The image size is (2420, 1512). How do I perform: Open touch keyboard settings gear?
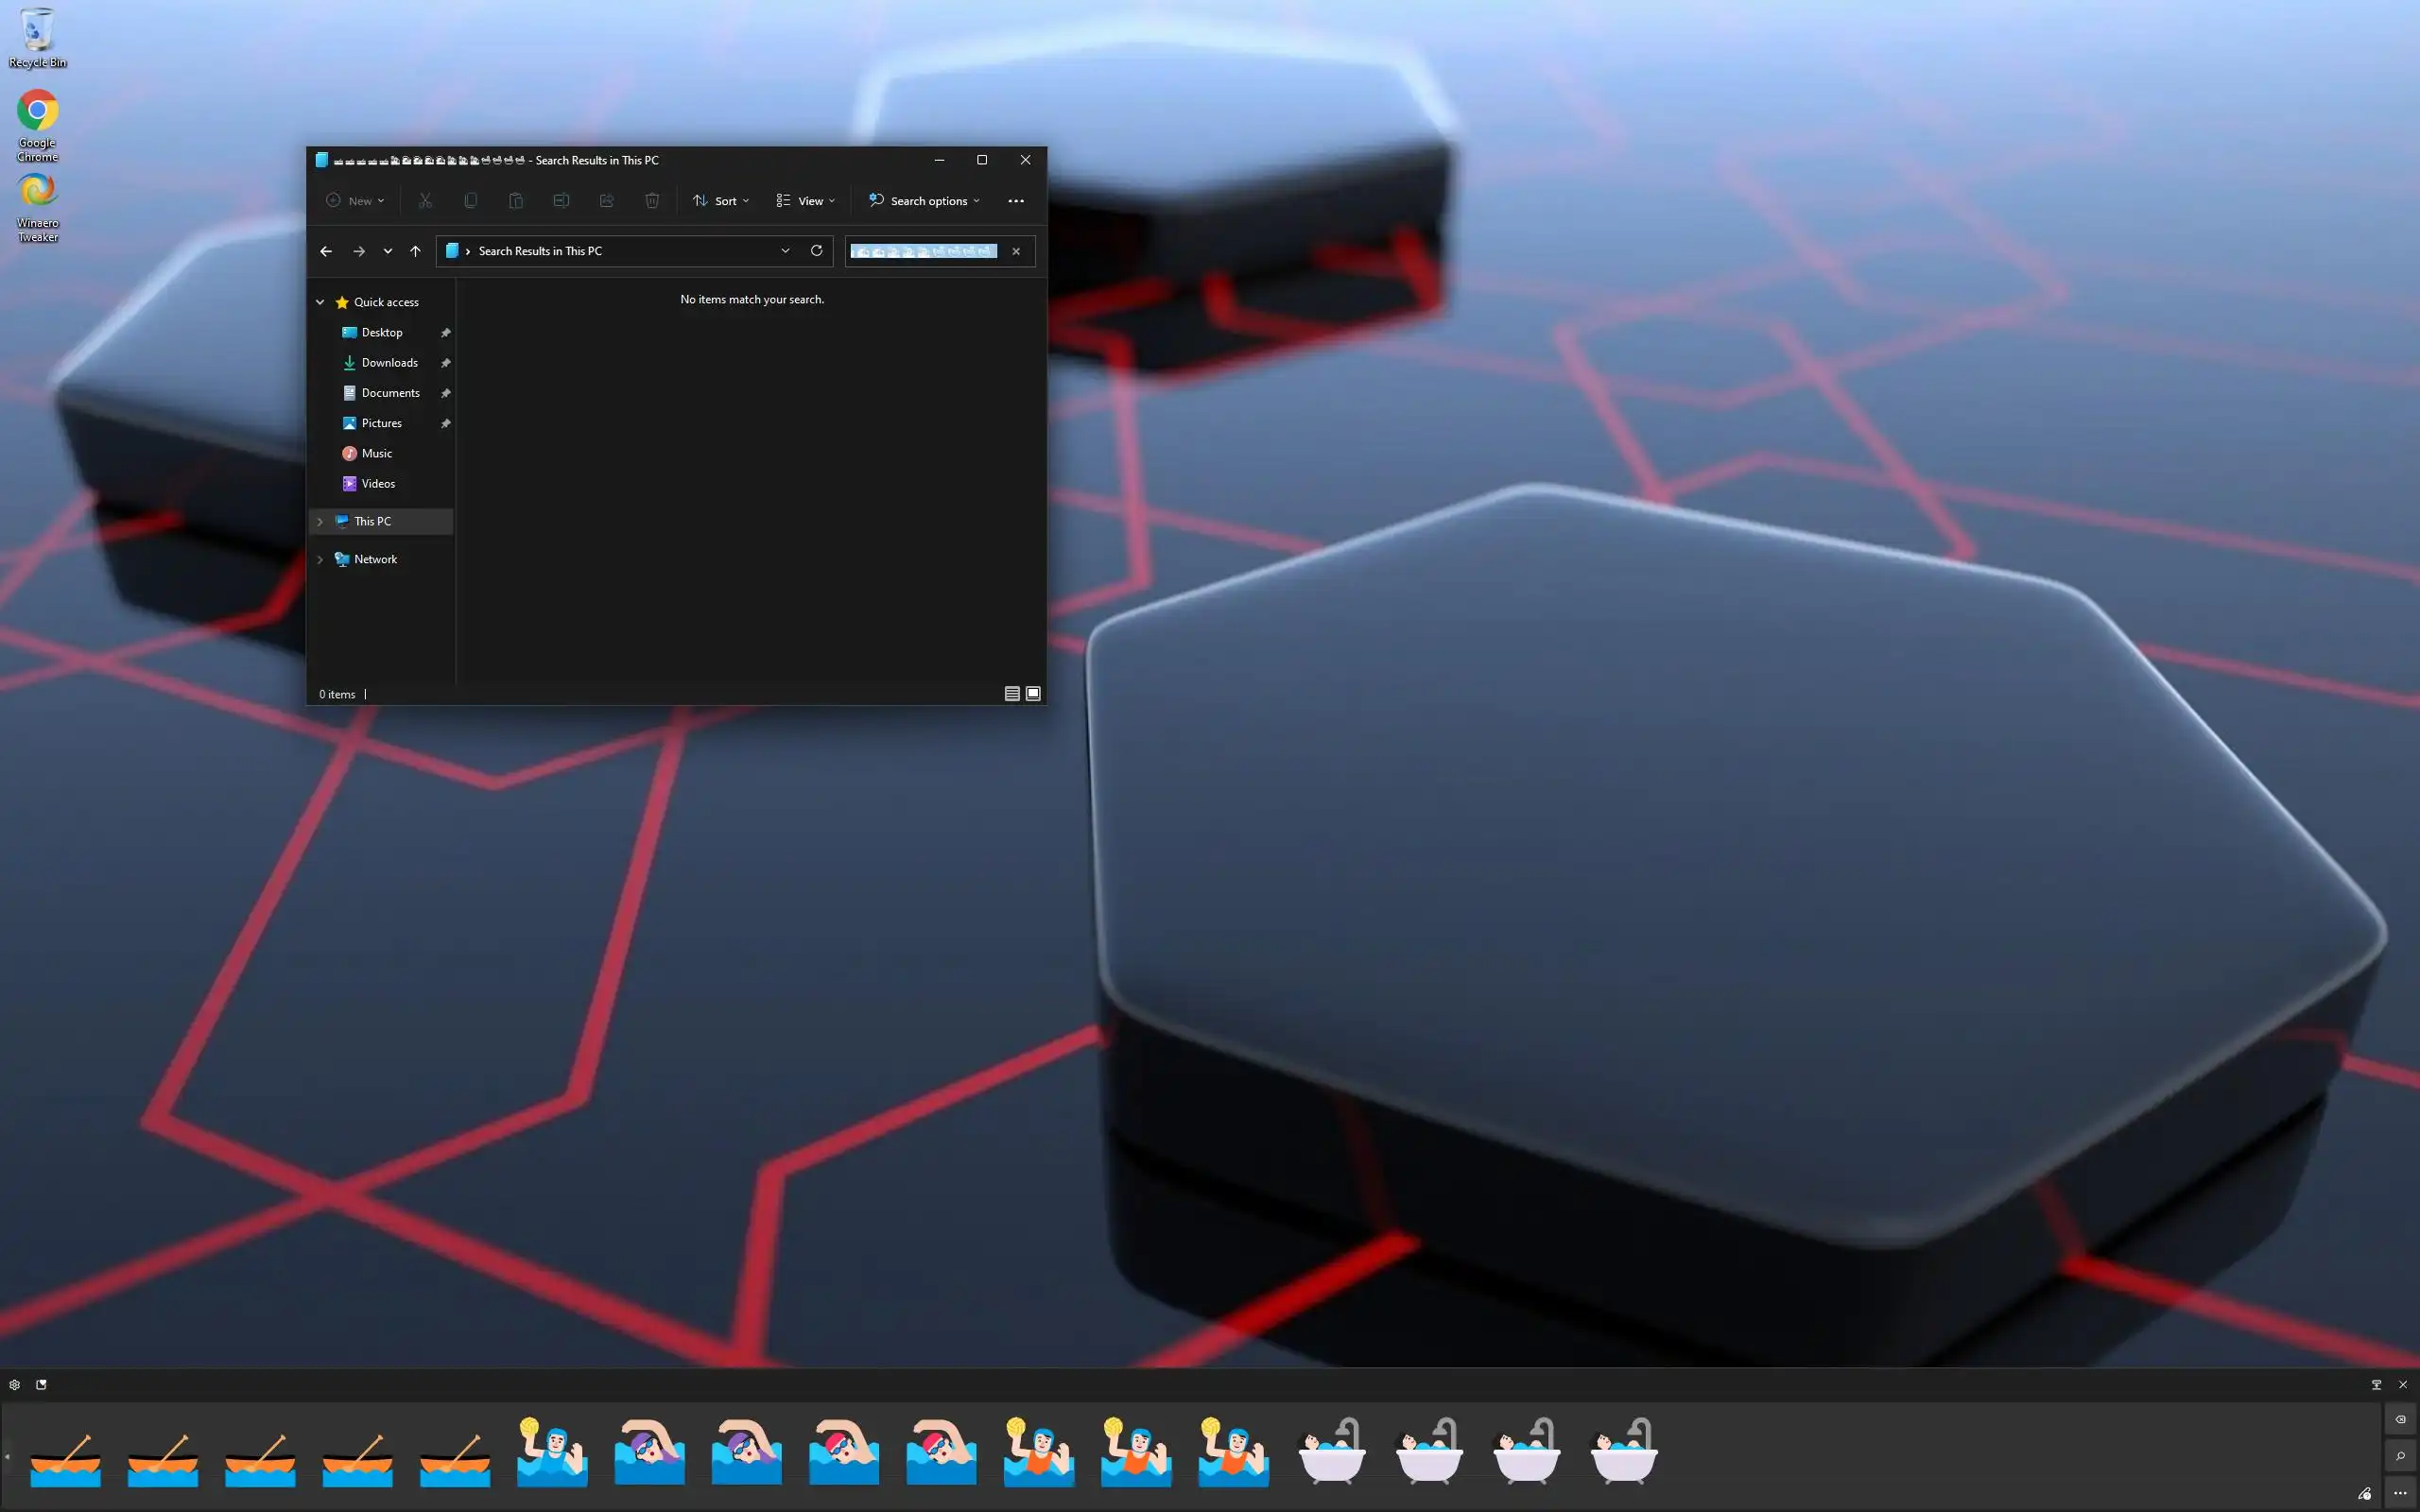click(14, 1385)
